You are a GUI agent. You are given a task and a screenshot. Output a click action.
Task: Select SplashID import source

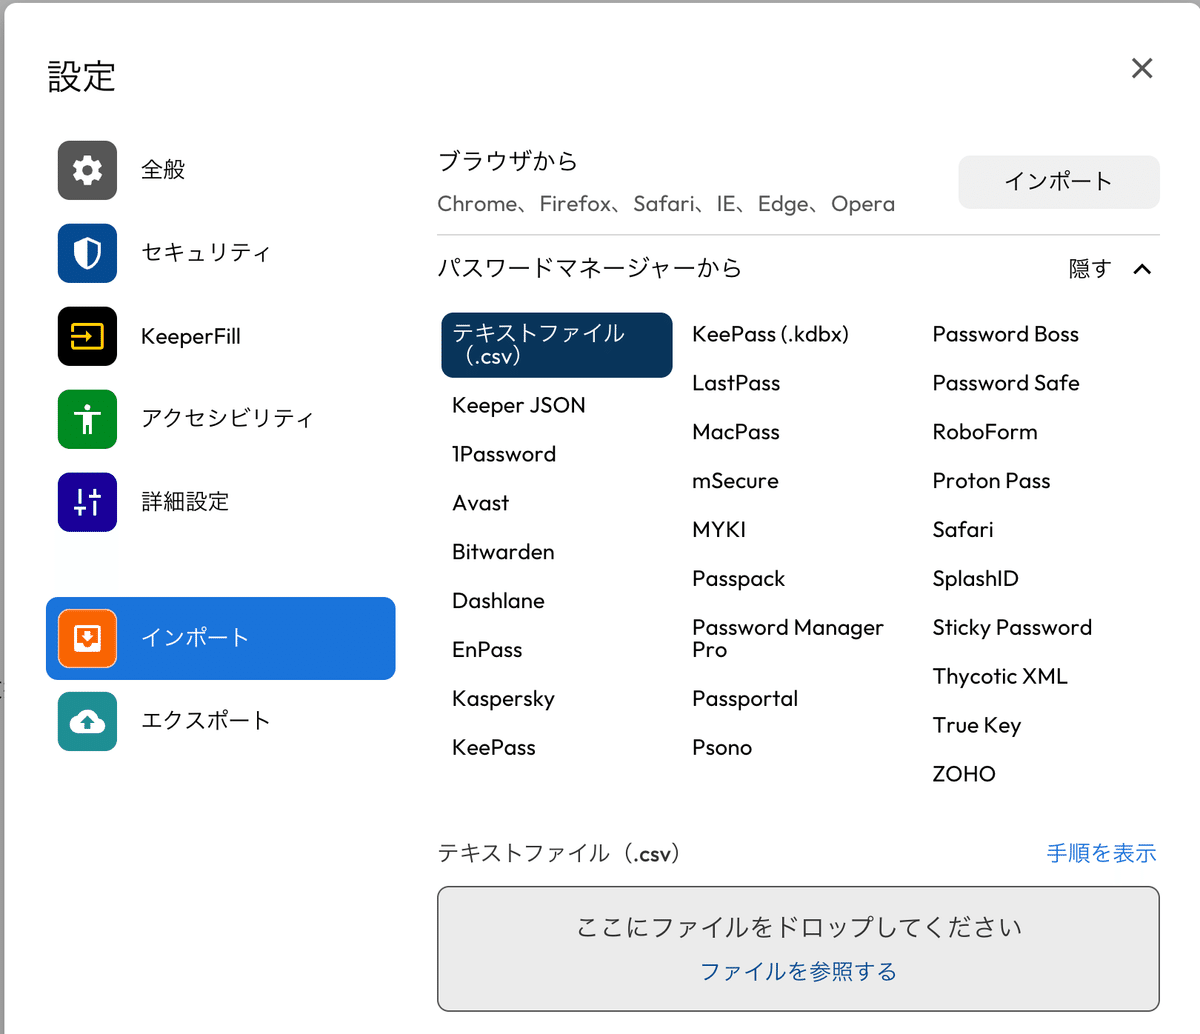pyautogui.click(x=976, y=579)
